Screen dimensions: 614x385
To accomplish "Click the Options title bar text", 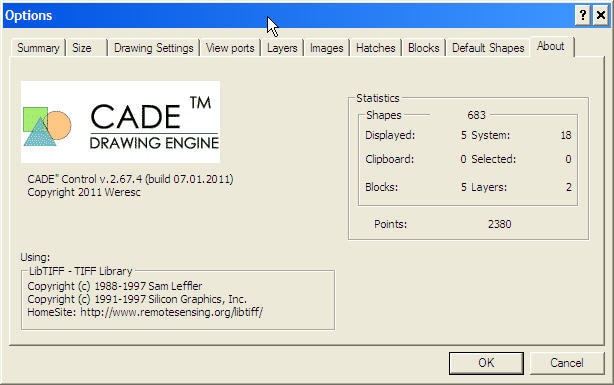I will [x=29, y=16].
